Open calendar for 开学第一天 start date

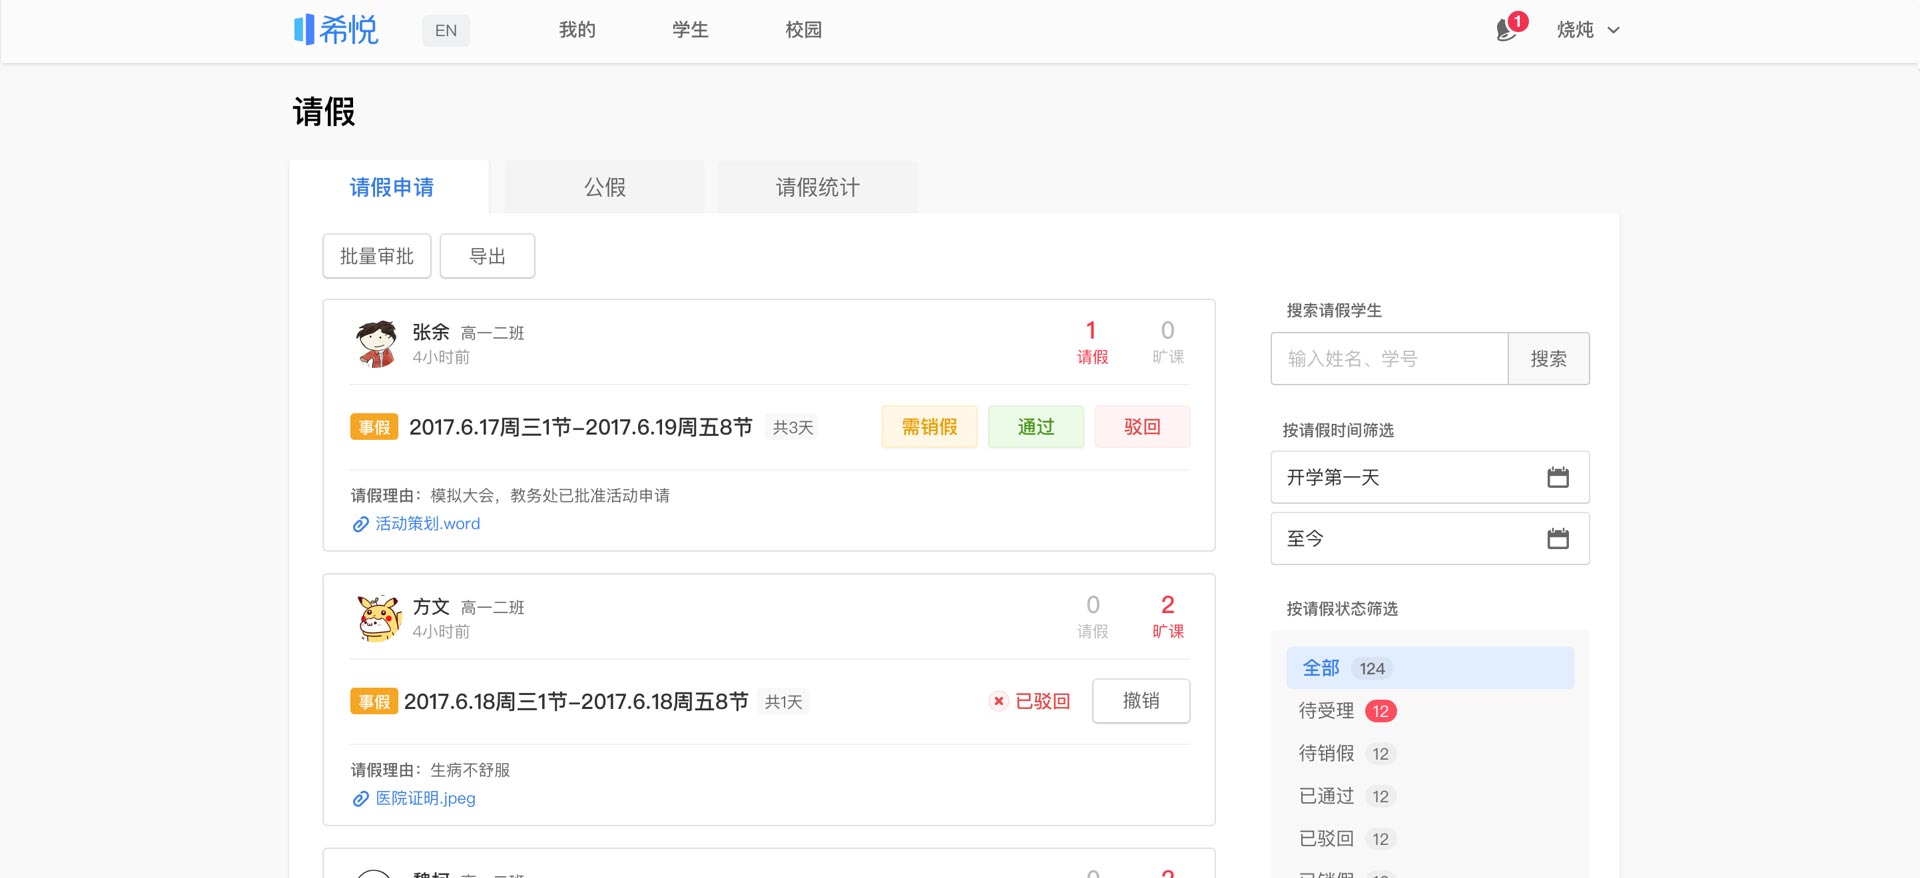pos(1557,478)
